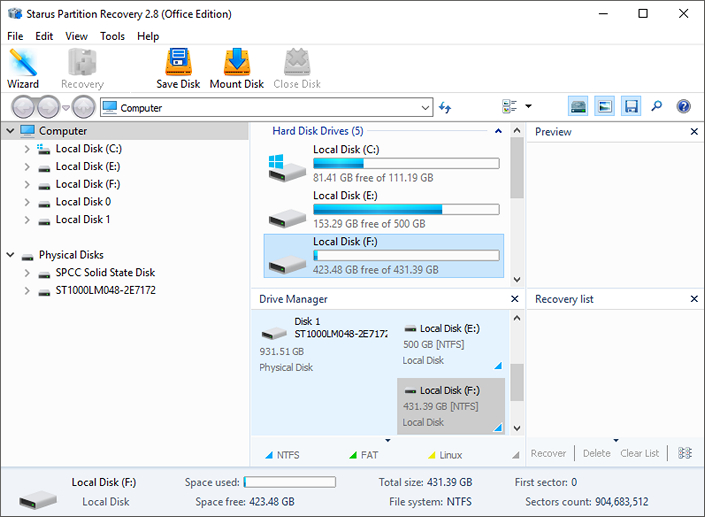This screenshot has width=705, height=517.
Task: Click the Close Disk icon
Action: 297,68
